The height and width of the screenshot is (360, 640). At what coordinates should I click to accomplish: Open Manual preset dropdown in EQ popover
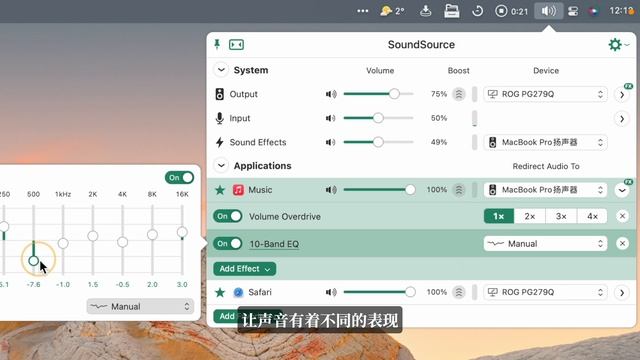coord(140,307)
